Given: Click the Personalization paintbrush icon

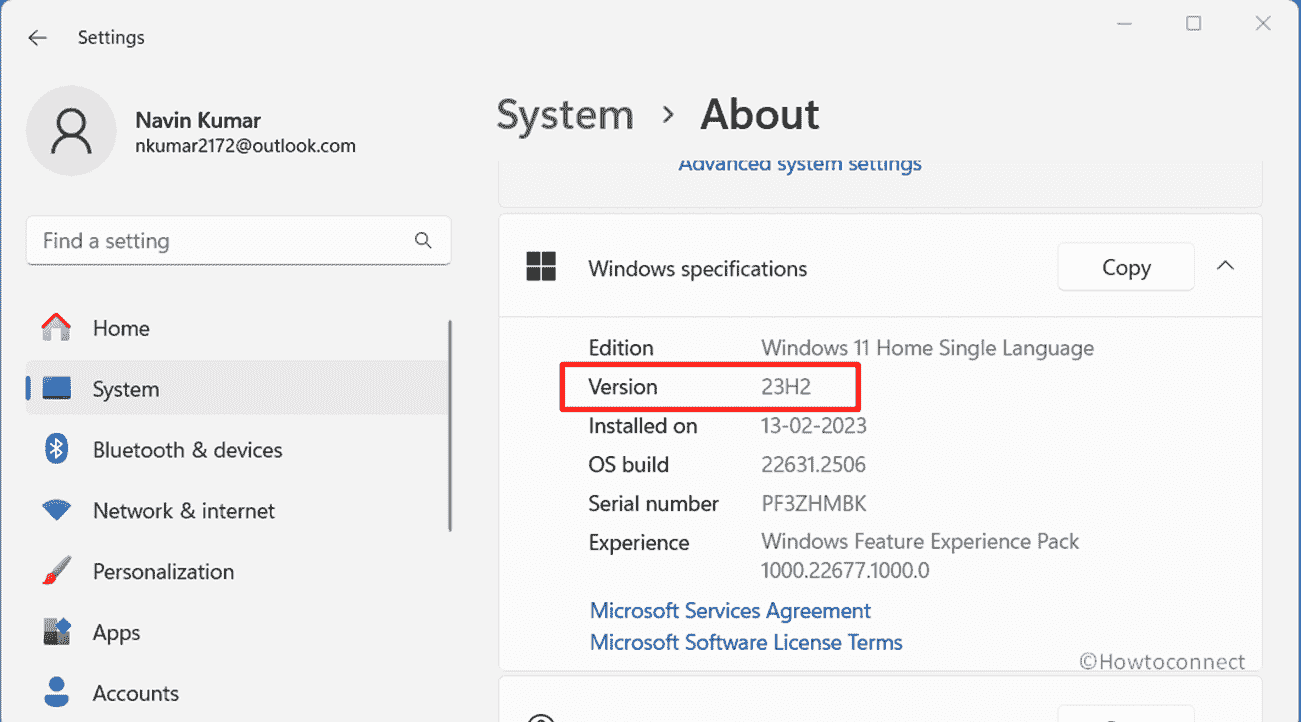Looking at the screenshot, I should pos(57,571).
